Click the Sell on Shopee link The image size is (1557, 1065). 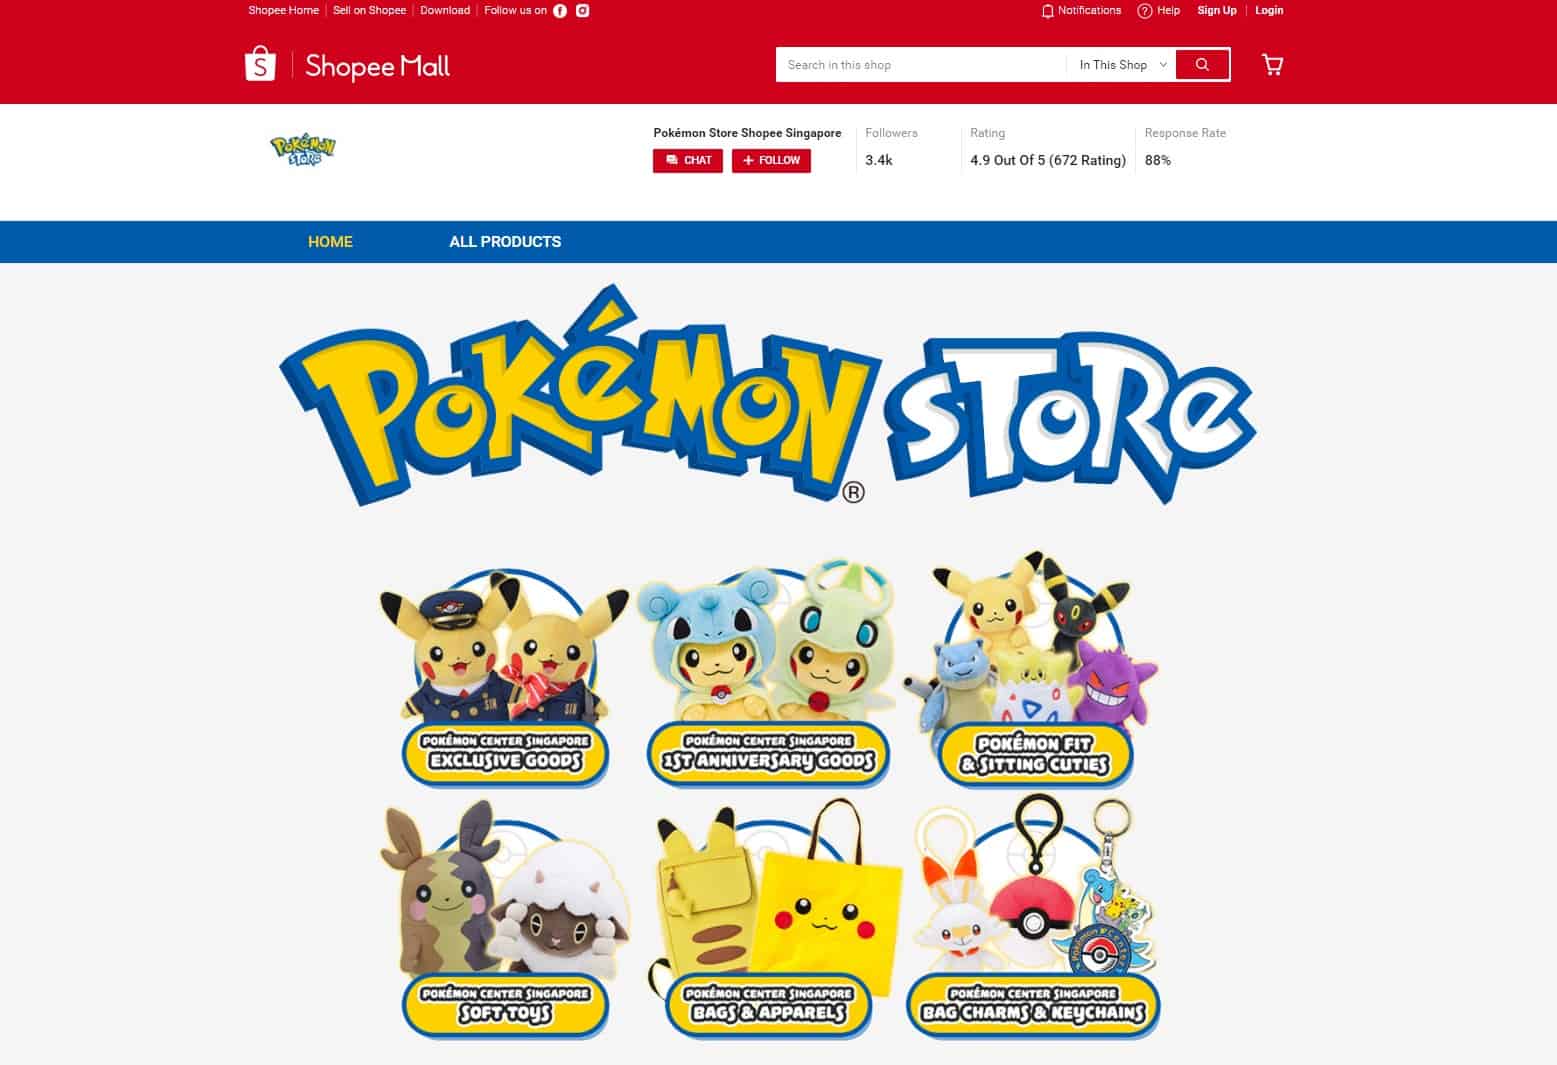coord(369,11)
